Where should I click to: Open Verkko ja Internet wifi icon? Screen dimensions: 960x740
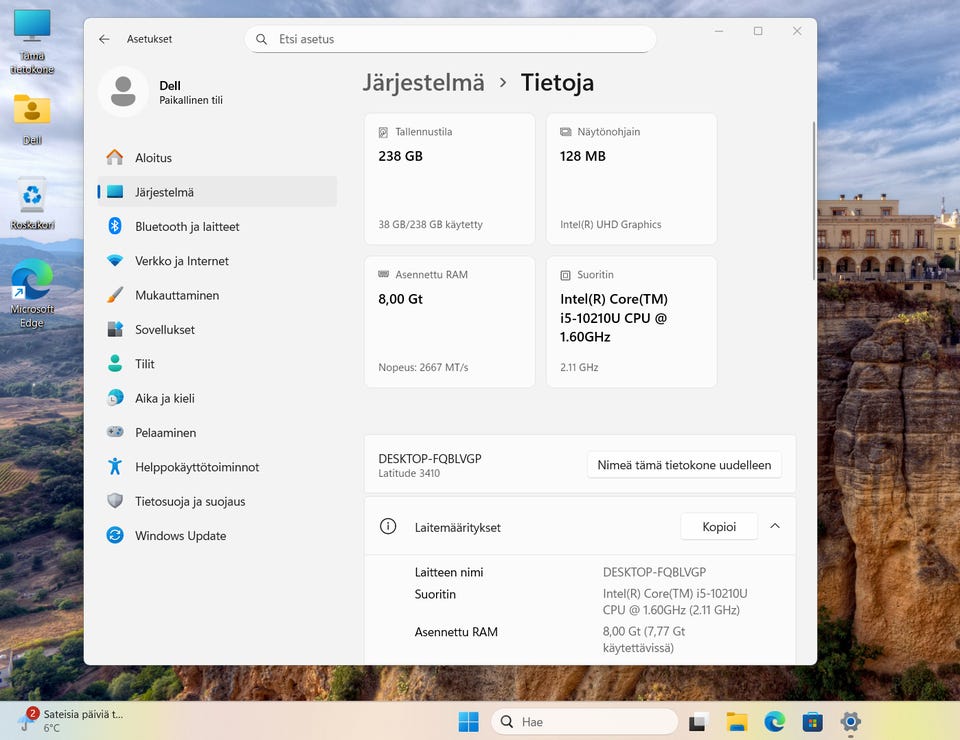pos(115,261)
